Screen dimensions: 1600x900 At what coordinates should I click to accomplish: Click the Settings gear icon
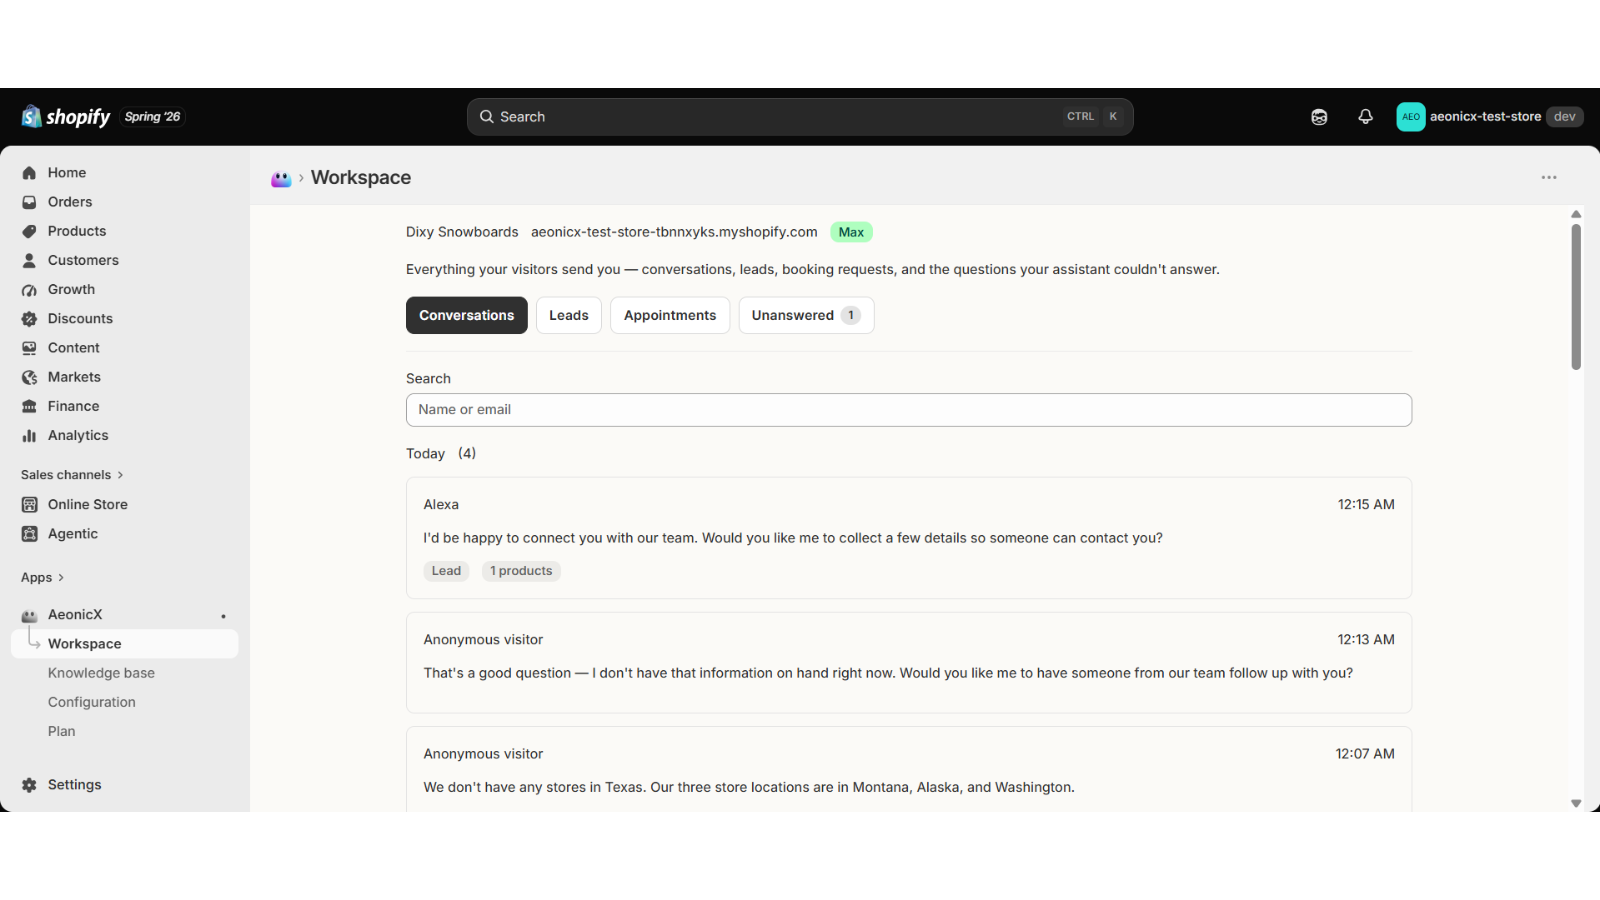click(29, 785)
